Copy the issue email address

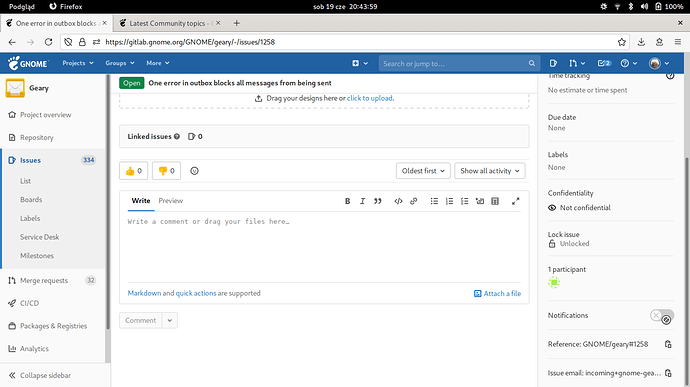[668, 373]
